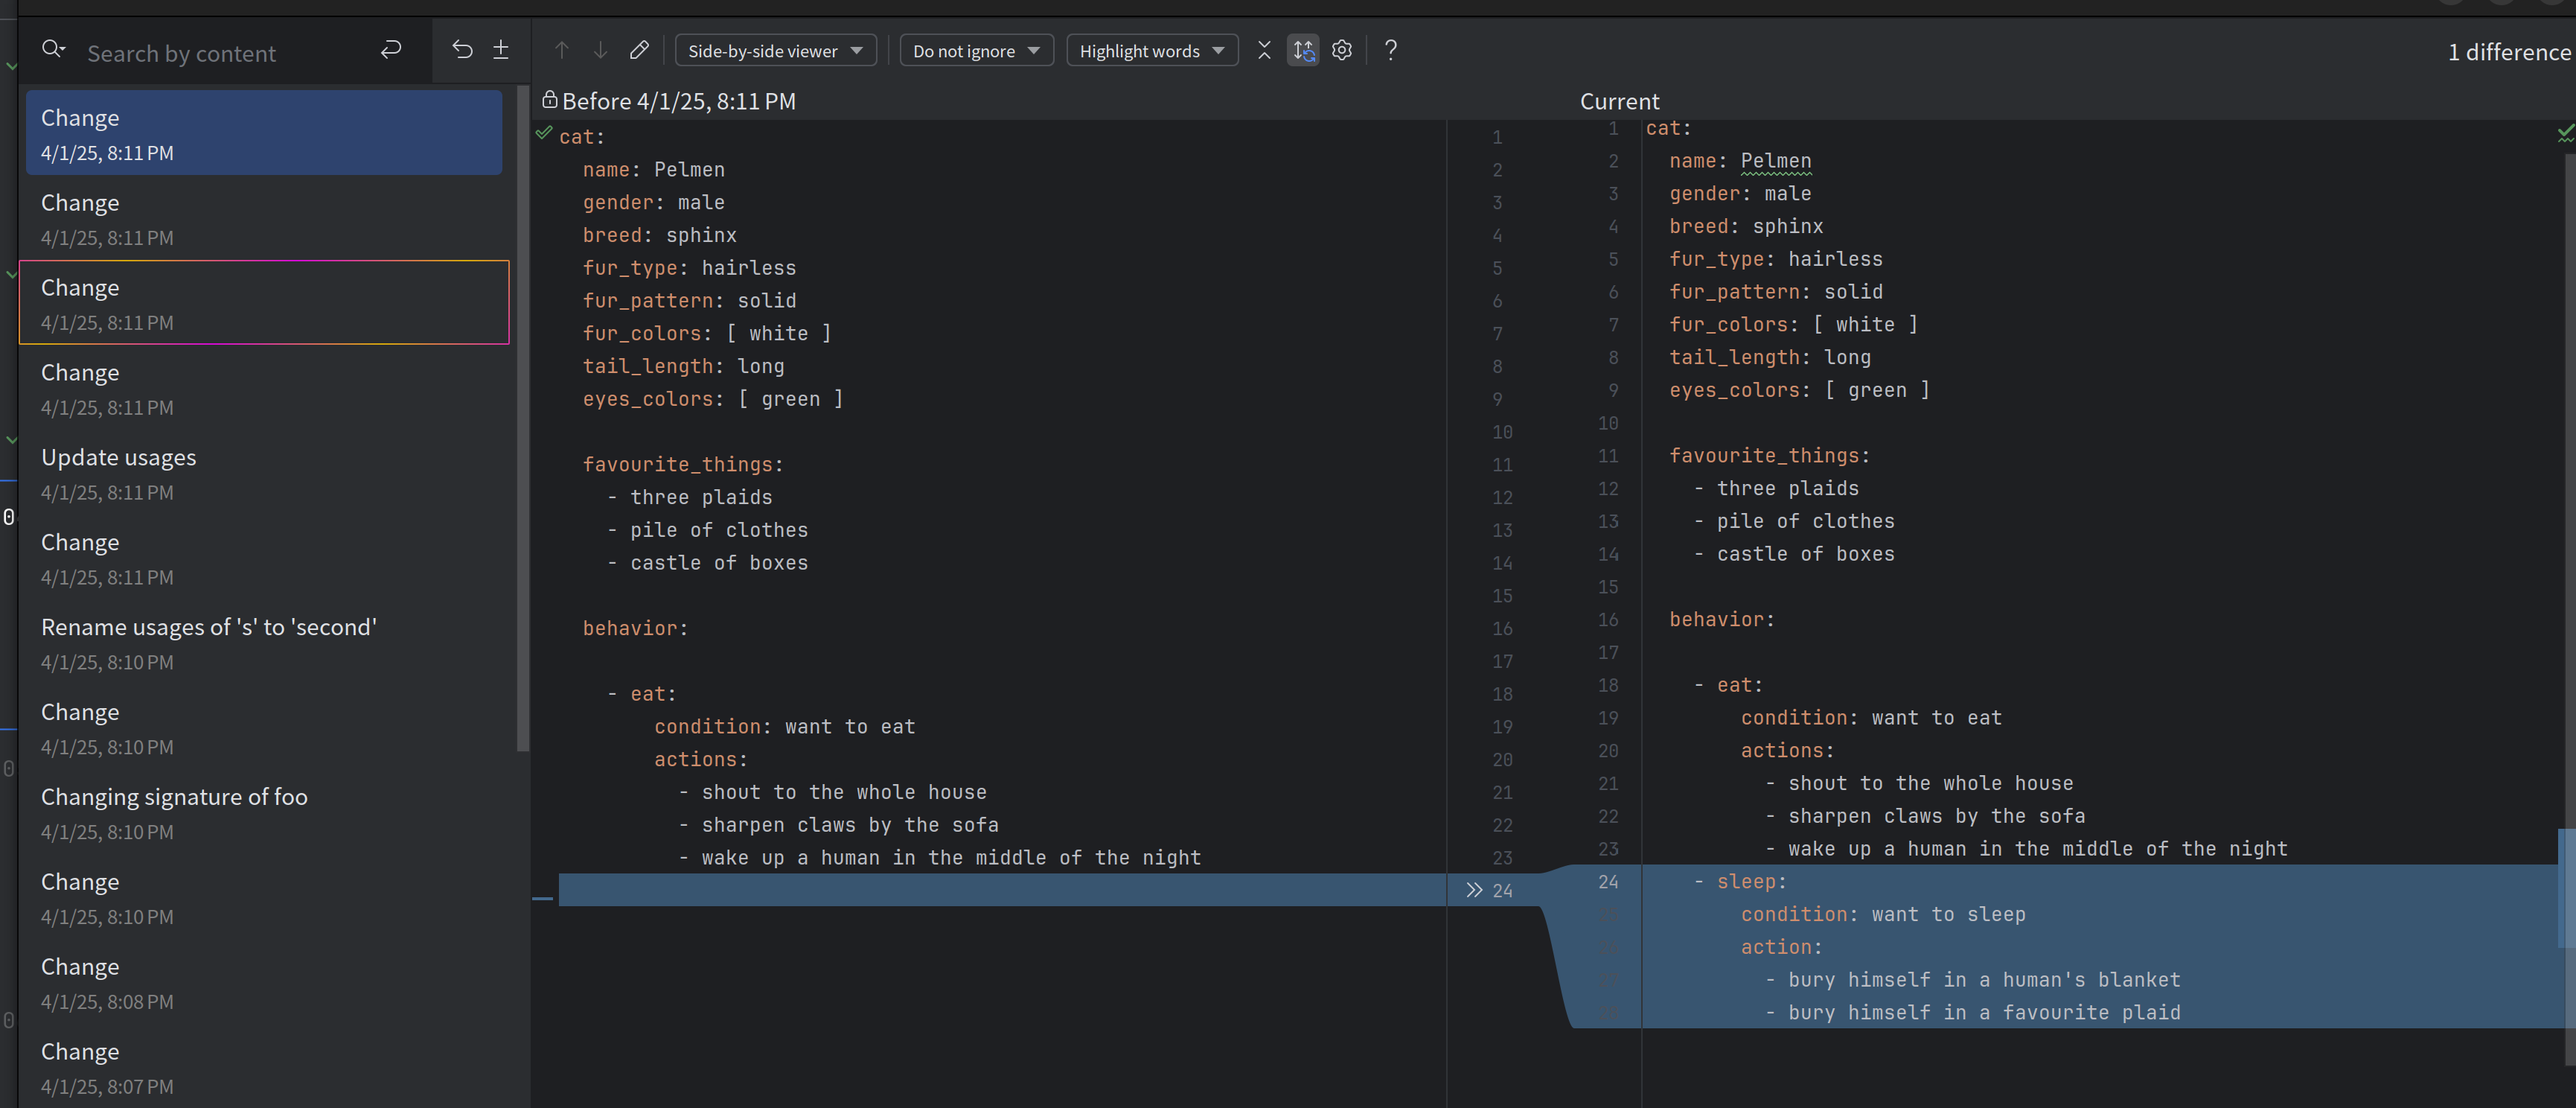Click 'favourite_things:' in the Before pane

[x=683, y=464]
